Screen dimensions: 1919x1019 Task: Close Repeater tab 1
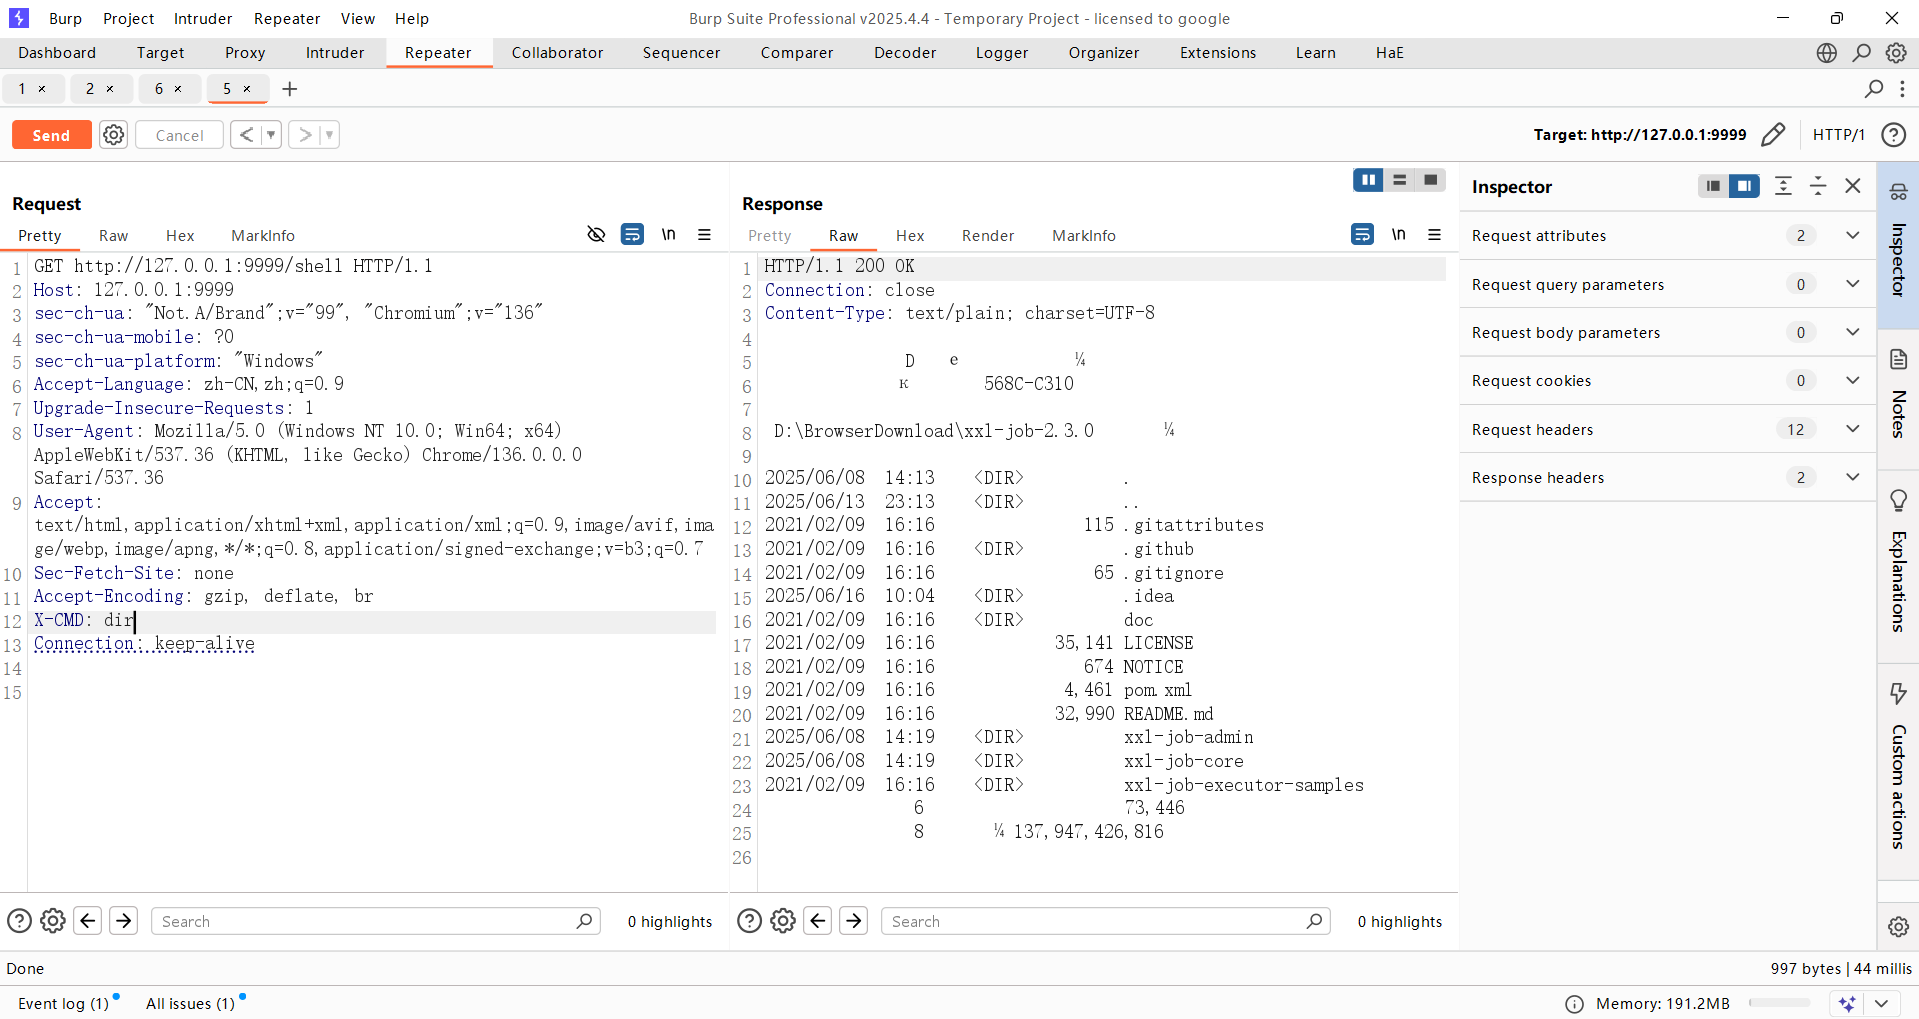pyautogui.click(x=42, y=89)
